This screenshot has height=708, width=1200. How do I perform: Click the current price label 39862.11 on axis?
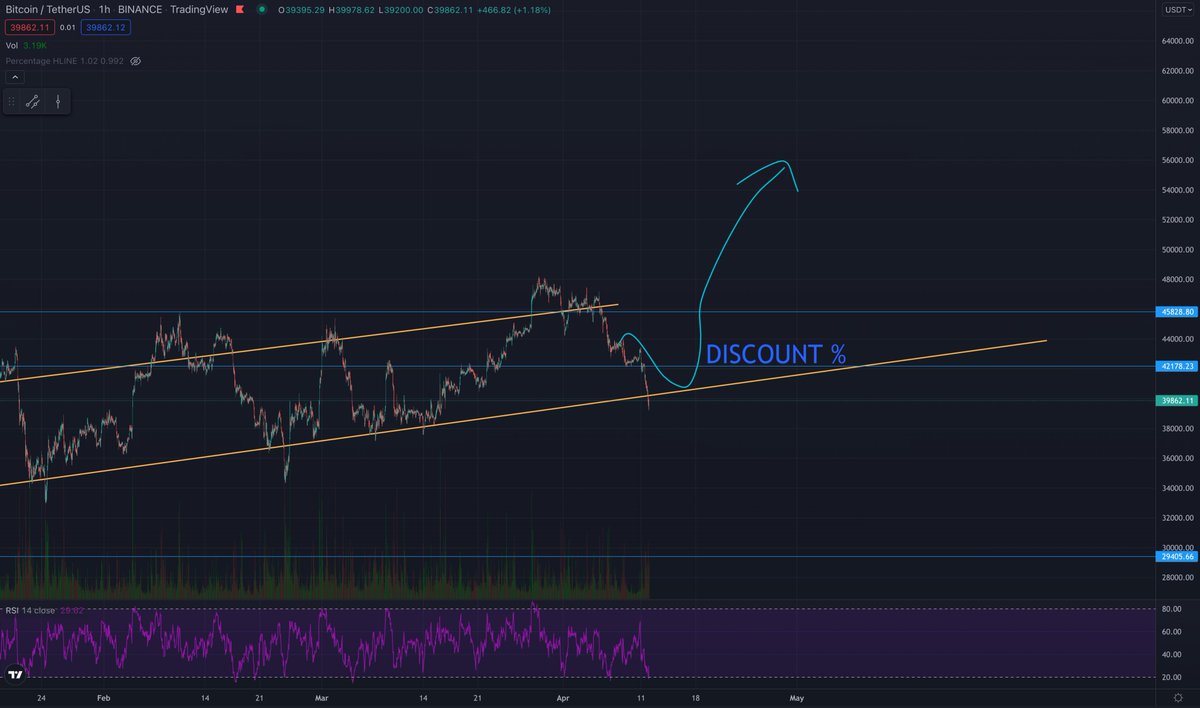(1175, 400)
